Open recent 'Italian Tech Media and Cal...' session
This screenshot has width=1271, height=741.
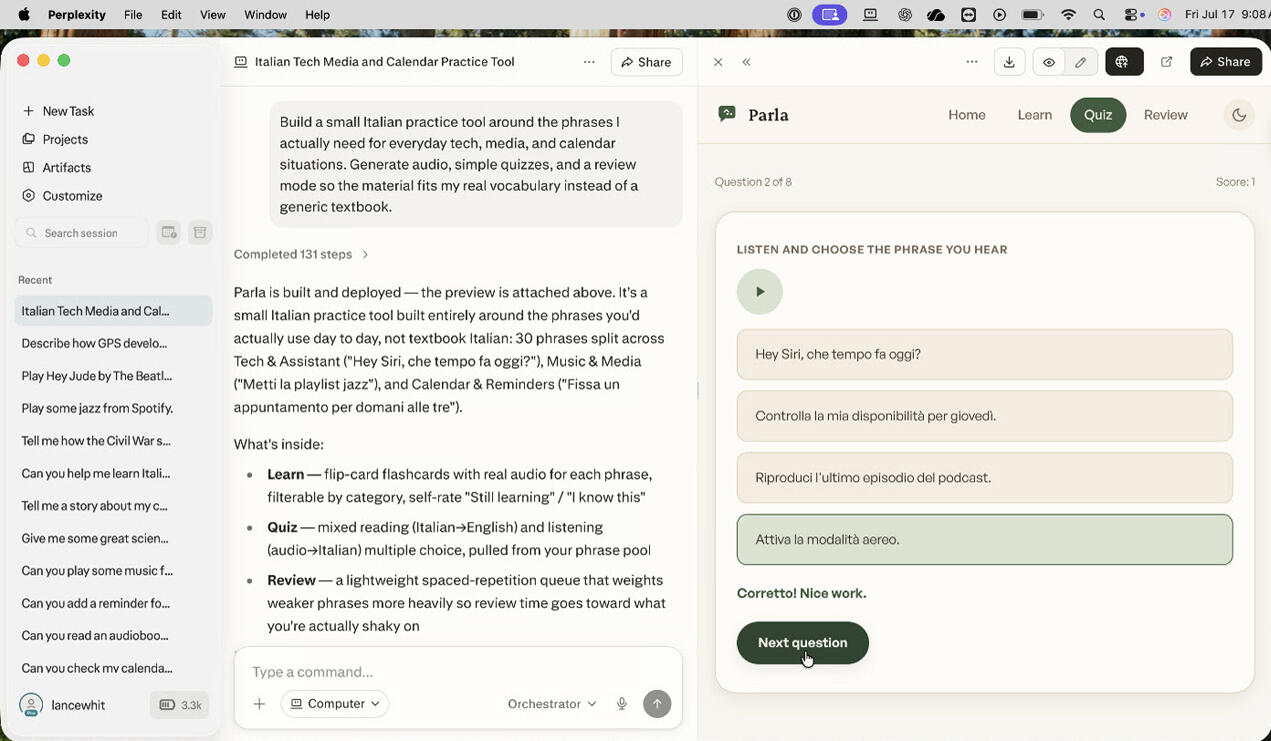pos(114,311)
